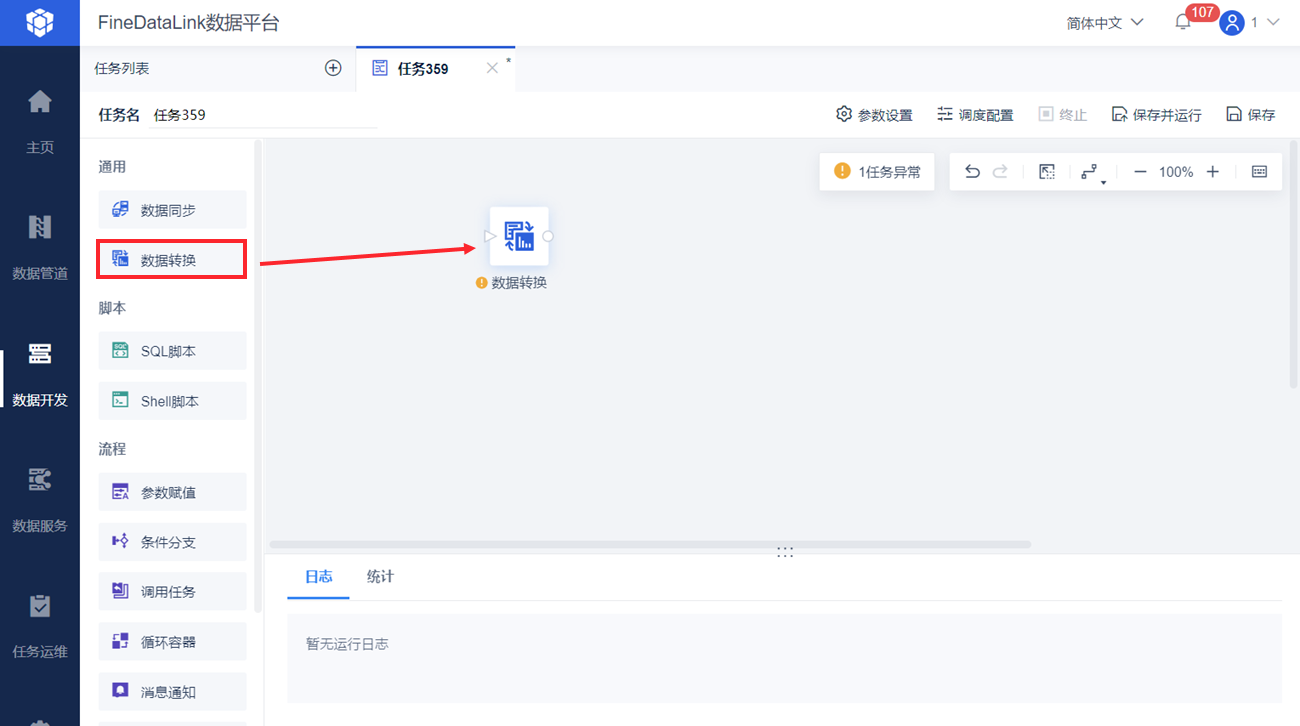Select the 参数赋值 node item
1300x726 pixels.
[172, 492]
